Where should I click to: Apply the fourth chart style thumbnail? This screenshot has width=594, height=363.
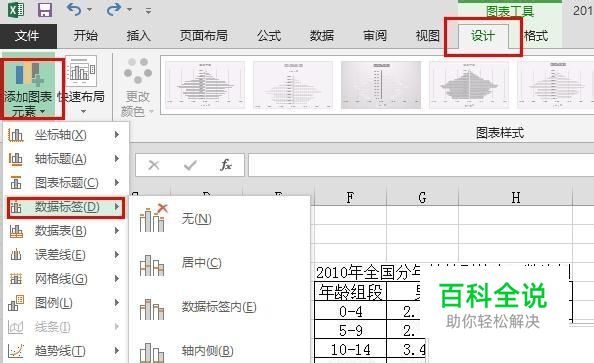point(469,84)
